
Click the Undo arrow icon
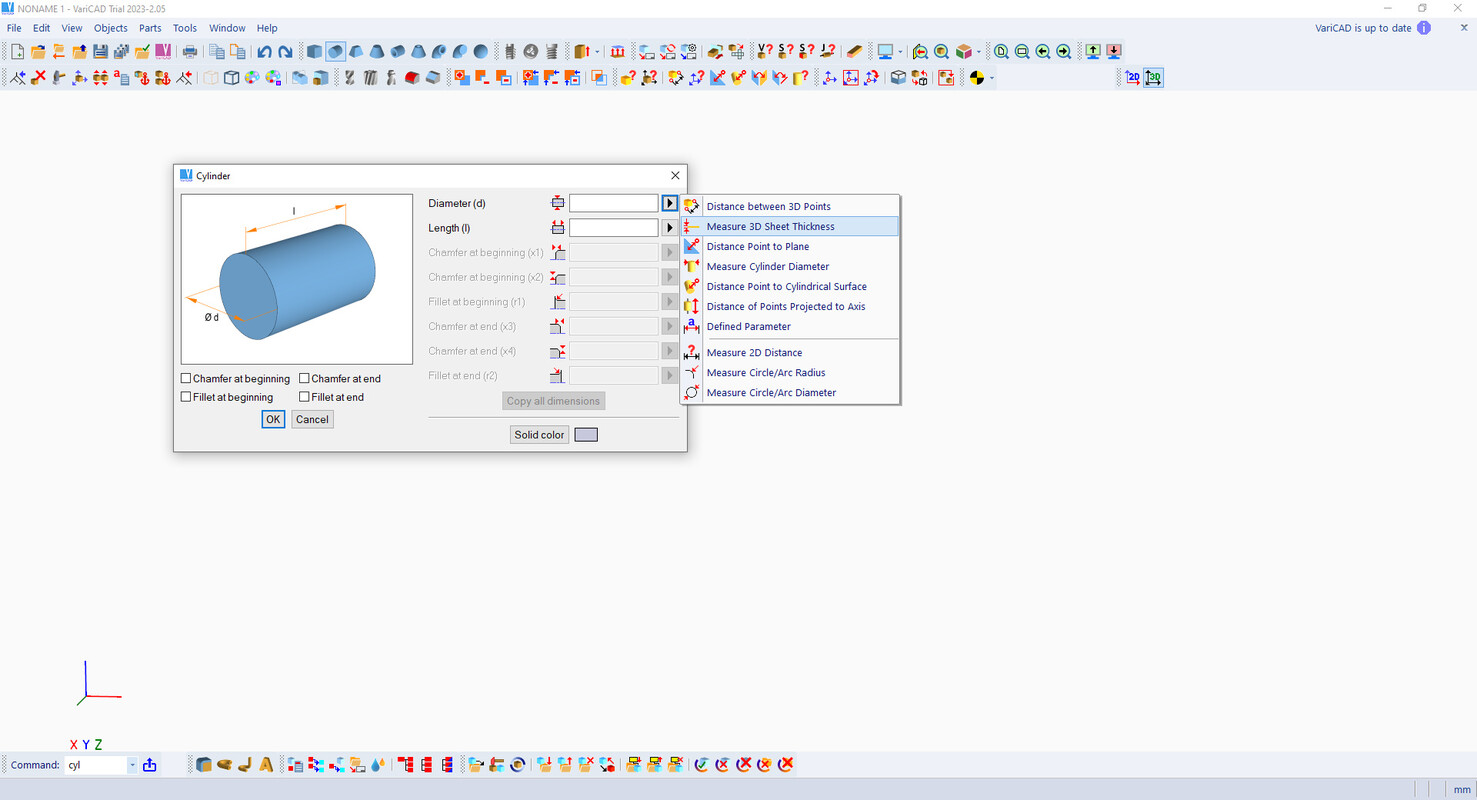pos(264,52)
